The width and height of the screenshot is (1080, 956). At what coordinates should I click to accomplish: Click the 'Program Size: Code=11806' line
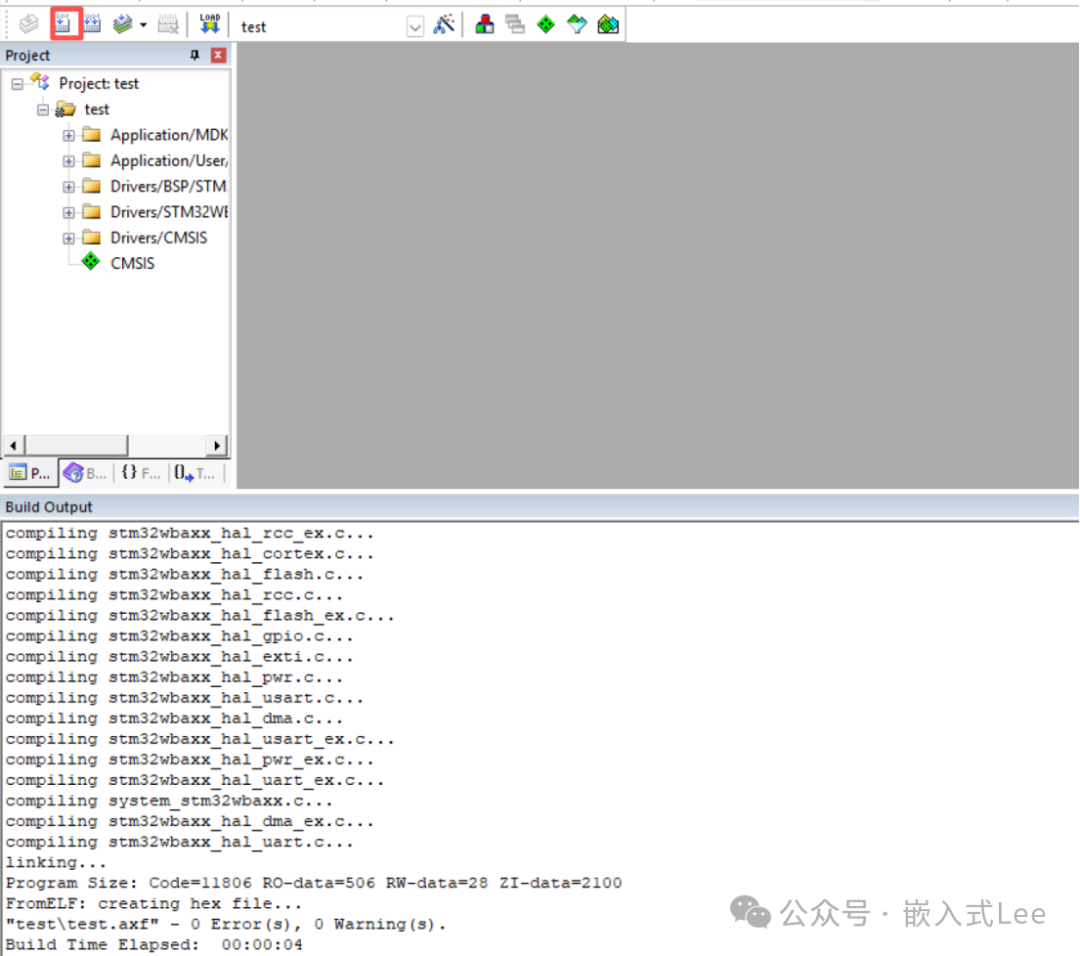313,883
